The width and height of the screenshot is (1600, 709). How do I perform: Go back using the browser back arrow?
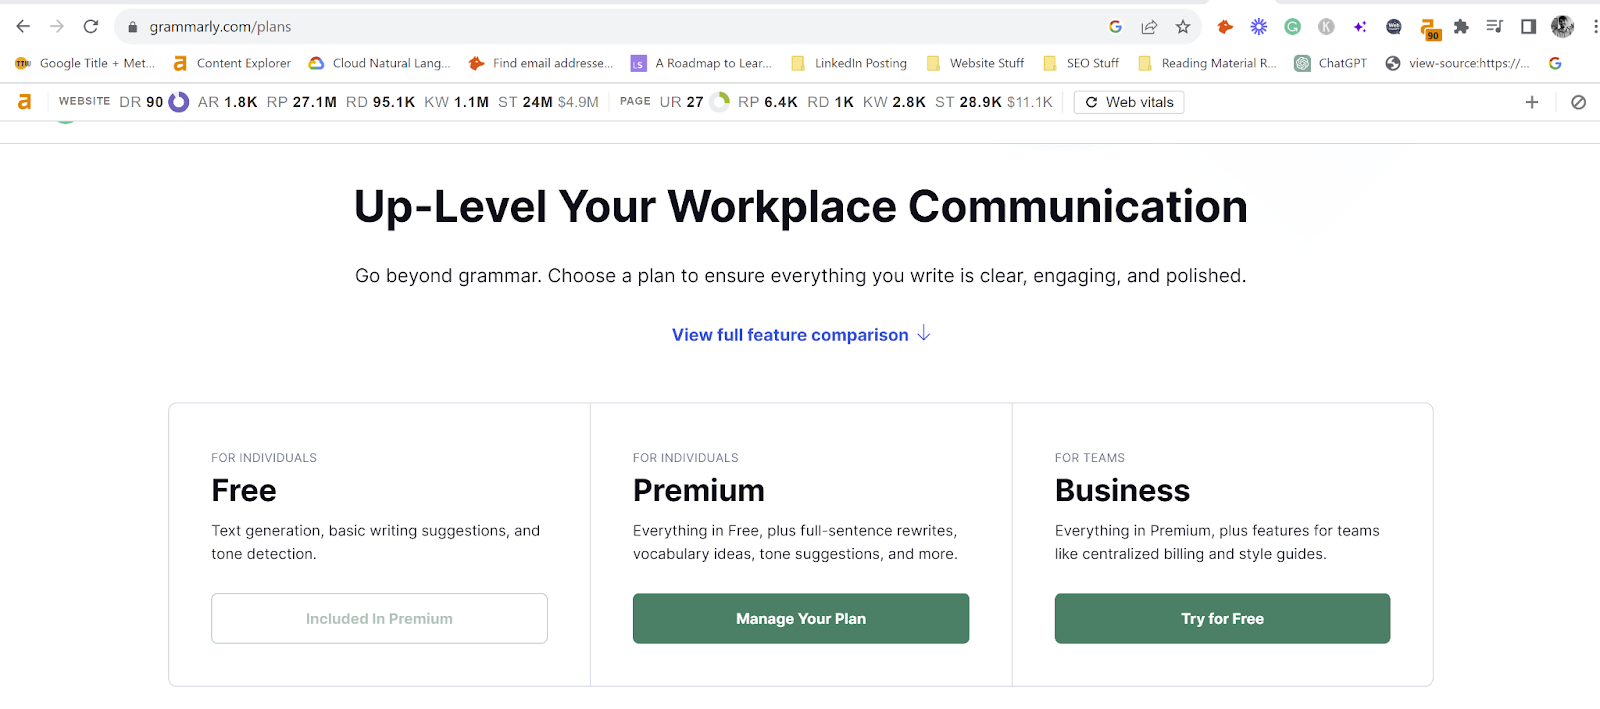pyautogui.click(x=23, y=27)
